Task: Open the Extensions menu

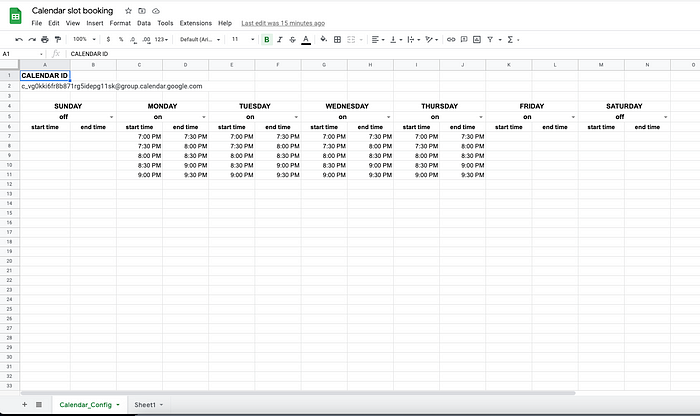Action: [196, 23]
